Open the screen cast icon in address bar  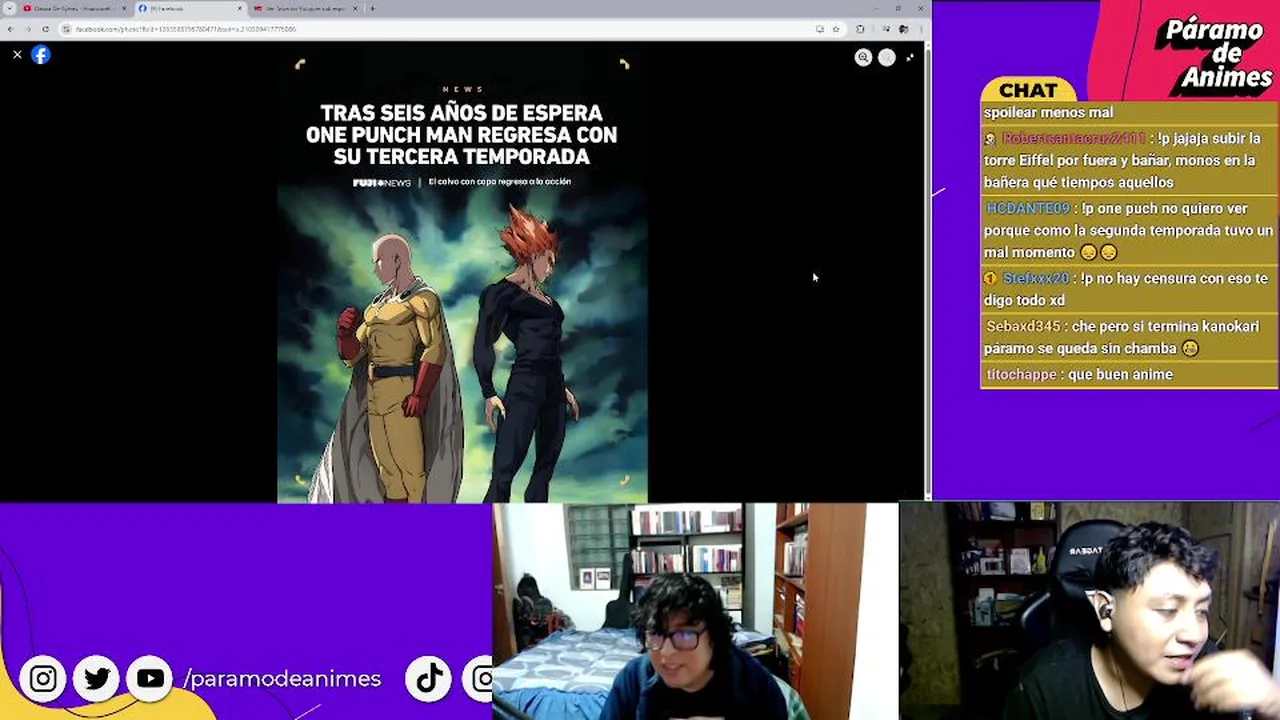(x=820, y=29)
